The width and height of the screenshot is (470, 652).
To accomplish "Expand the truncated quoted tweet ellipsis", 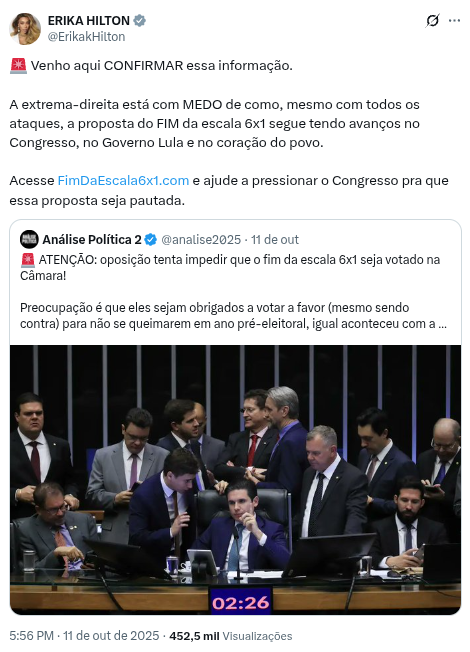I will click(442, 324).
